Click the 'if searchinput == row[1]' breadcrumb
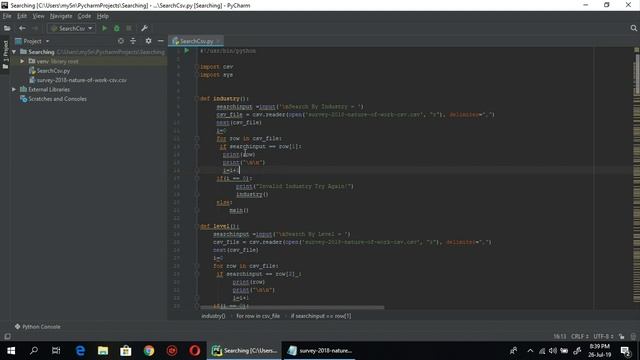Image resolution: width=640 pixels, height=360 pixels. [x=321, y=316]
